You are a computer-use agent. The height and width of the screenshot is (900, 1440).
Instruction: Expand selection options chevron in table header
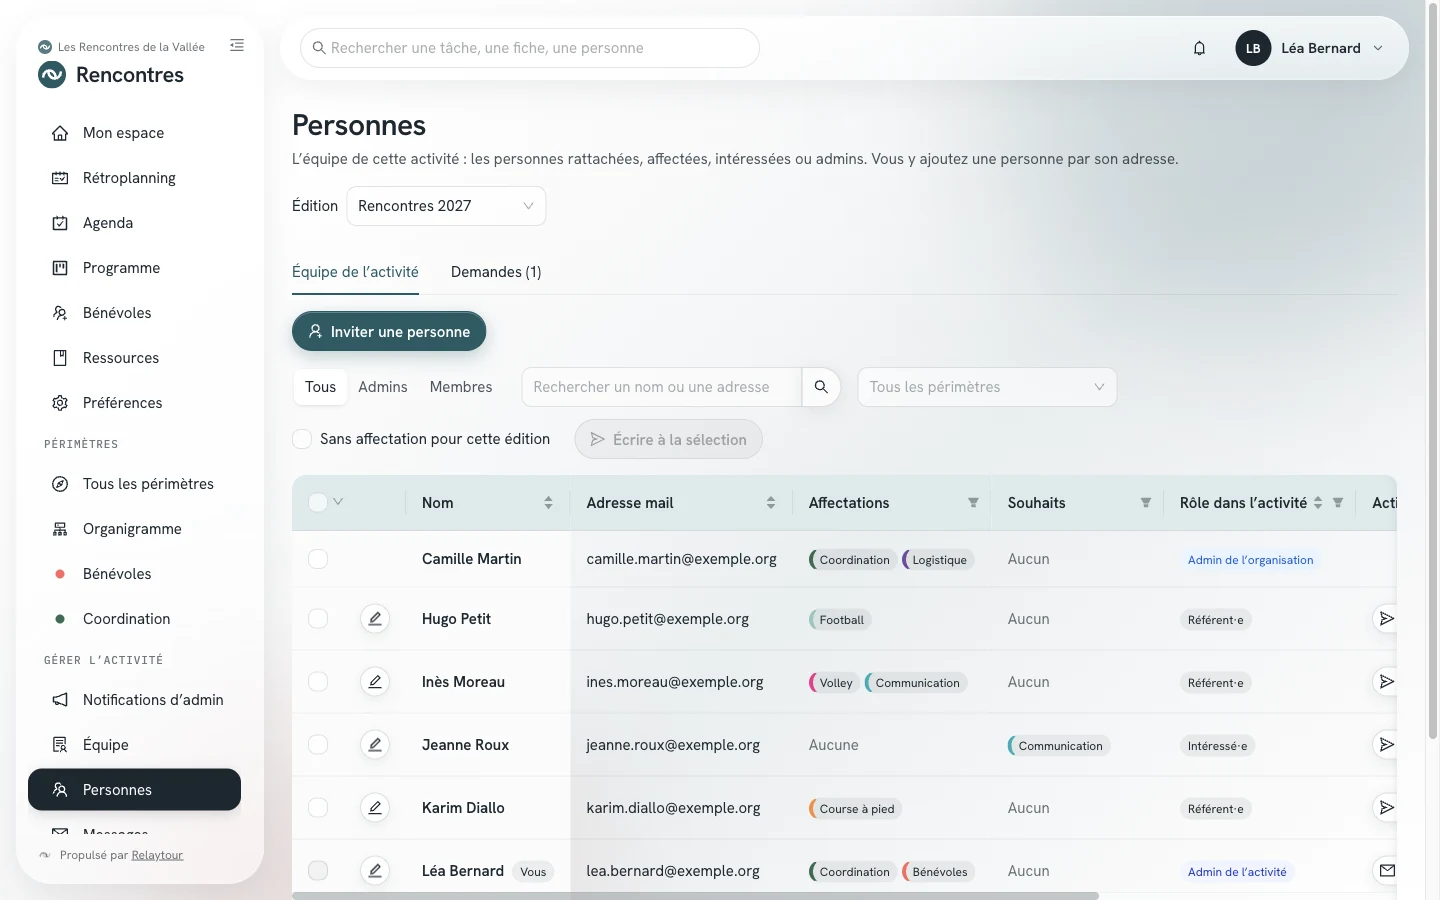pos(338,502)
